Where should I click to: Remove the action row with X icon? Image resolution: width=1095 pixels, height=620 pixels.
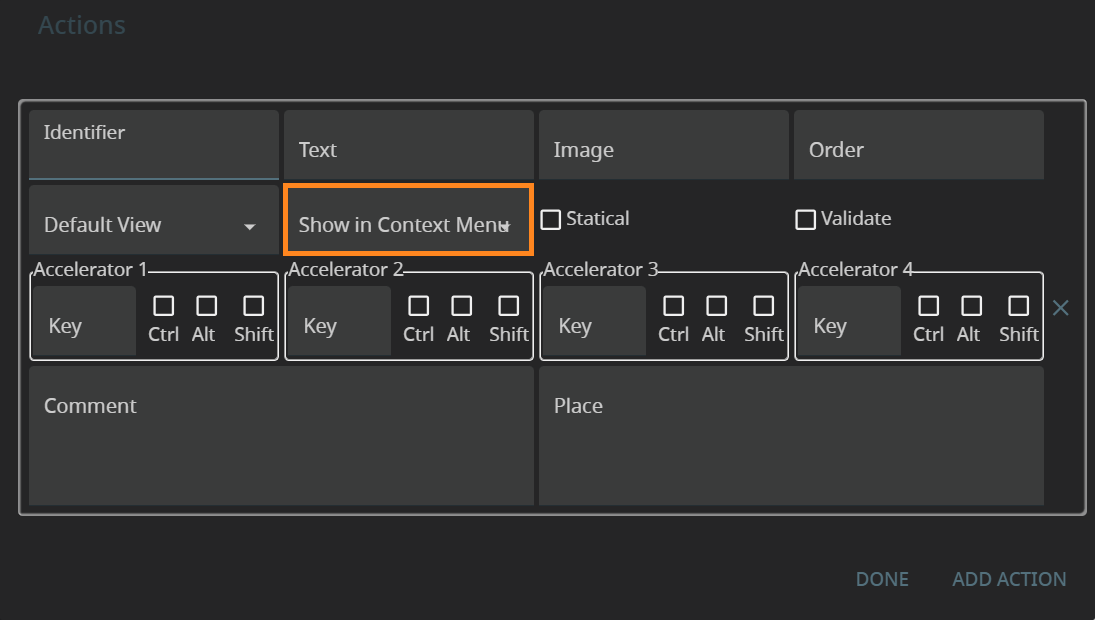point(1061,308)
